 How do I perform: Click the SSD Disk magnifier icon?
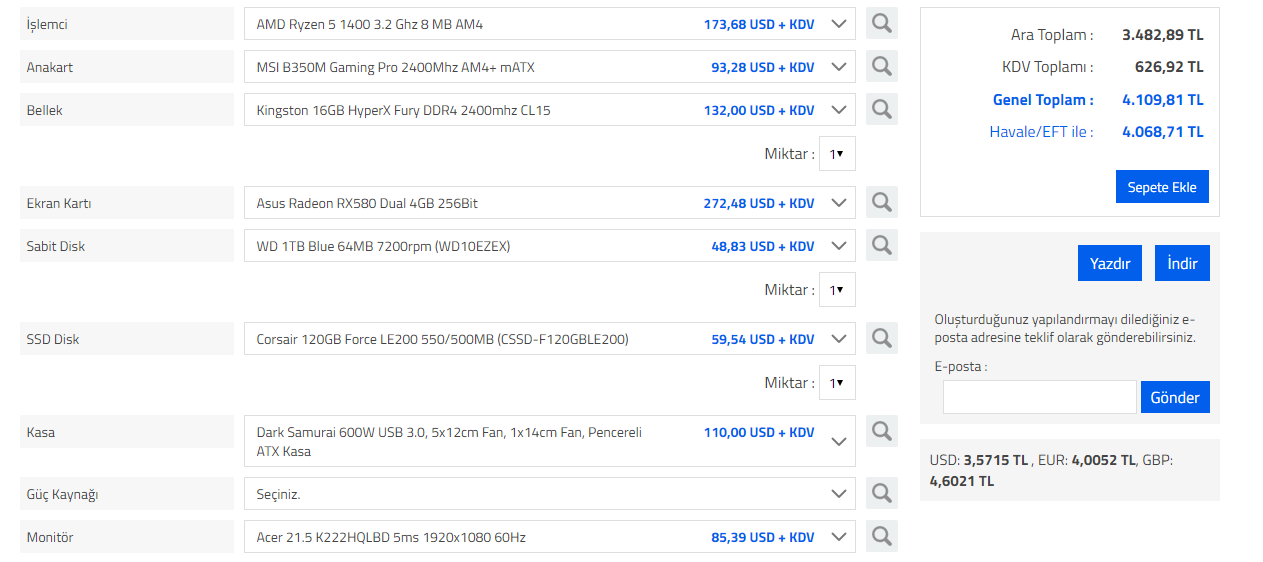[881, 338]
